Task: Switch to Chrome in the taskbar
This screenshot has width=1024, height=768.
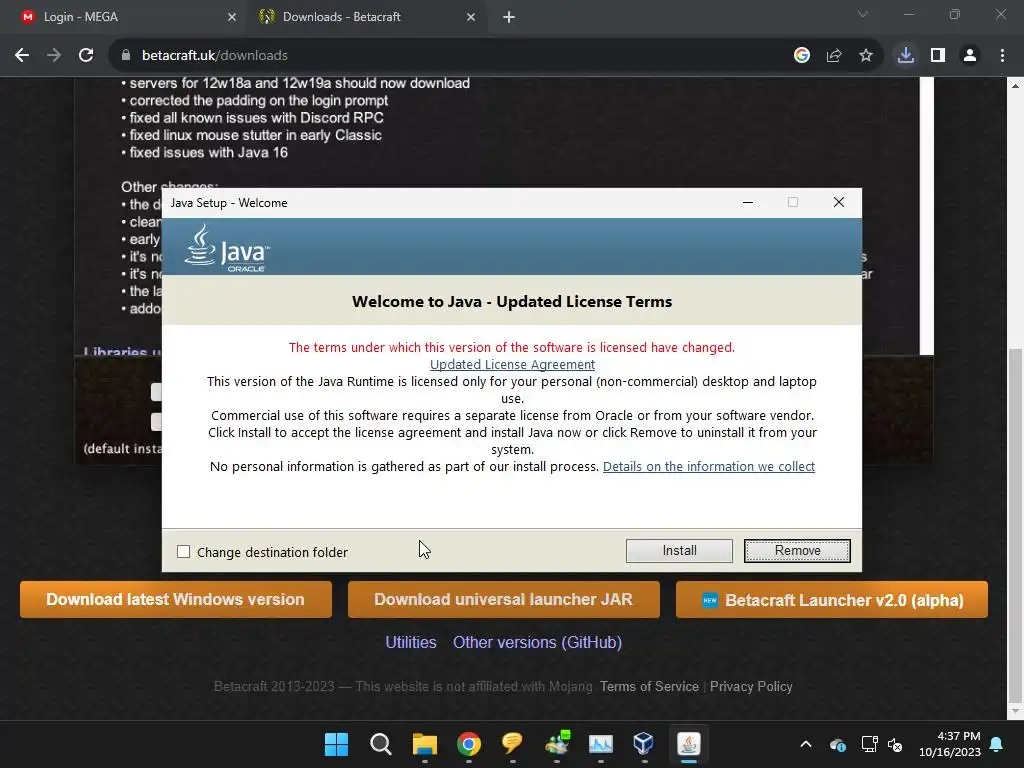Action: tap(468, 744)
